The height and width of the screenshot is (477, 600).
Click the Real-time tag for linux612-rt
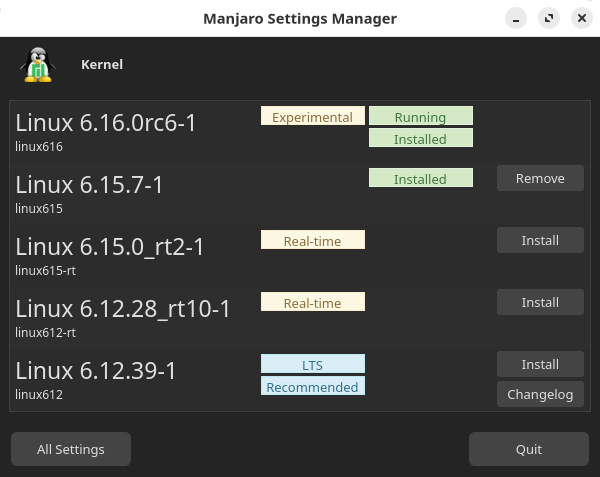(x=313, y=302)
